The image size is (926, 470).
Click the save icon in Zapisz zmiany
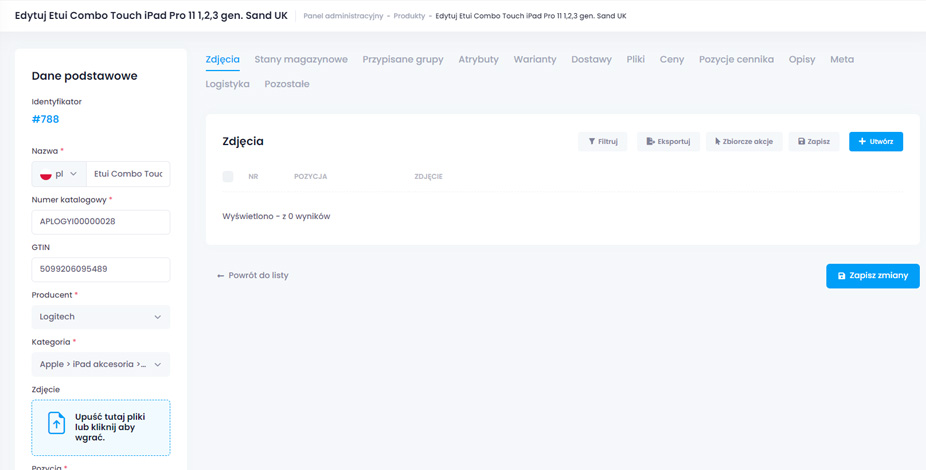point(842,276)
